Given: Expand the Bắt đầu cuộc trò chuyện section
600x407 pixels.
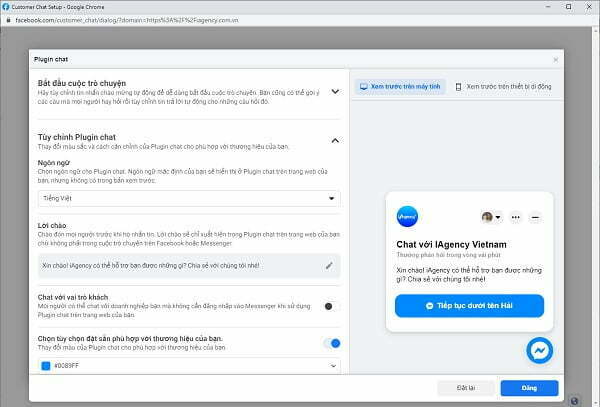Looking at the screenshot, I should pos(335,91).
